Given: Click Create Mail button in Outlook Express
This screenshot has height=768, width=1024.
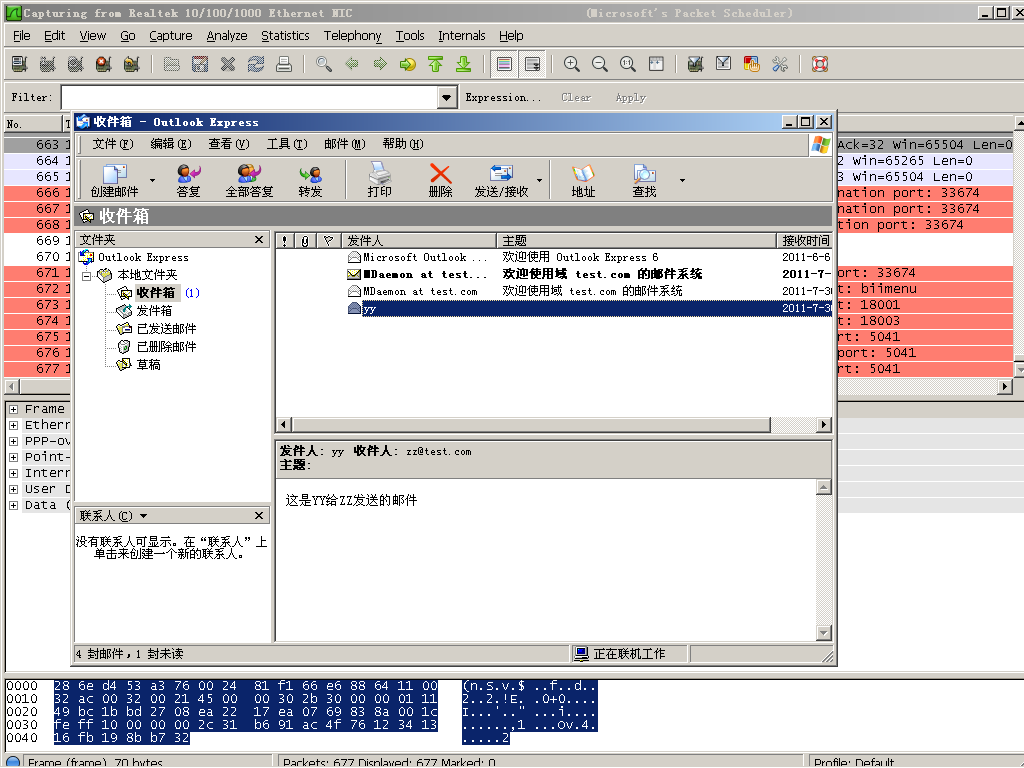Looking at the screenshot, I should 115,180.
